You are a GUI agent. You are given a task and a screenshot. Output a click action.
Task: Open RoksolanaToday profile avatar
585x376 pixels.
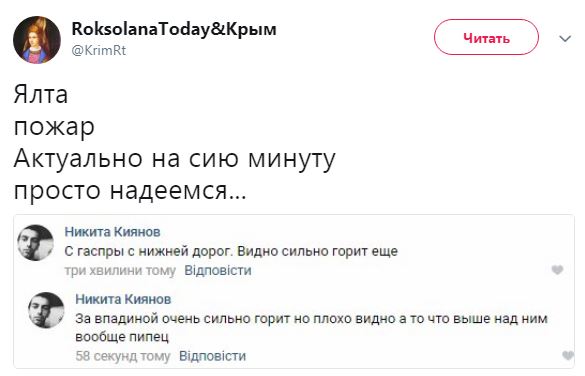click(37, 40)
